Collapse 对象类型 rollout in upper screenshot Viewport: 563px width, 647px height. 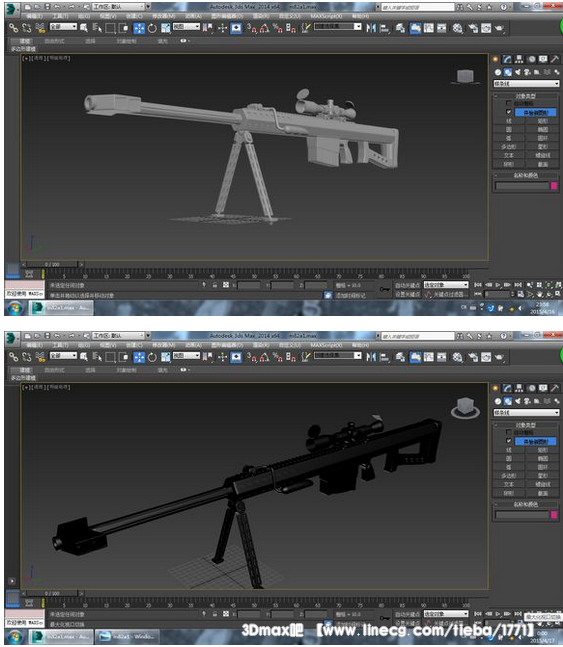526,96
